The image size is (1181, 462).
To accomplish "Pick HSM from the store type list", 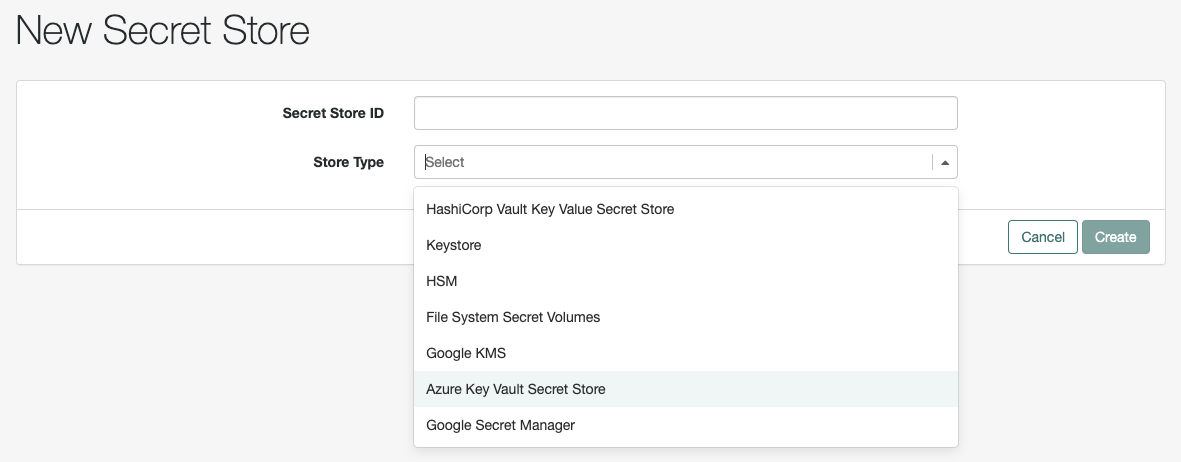I will [x=442, y=281].
